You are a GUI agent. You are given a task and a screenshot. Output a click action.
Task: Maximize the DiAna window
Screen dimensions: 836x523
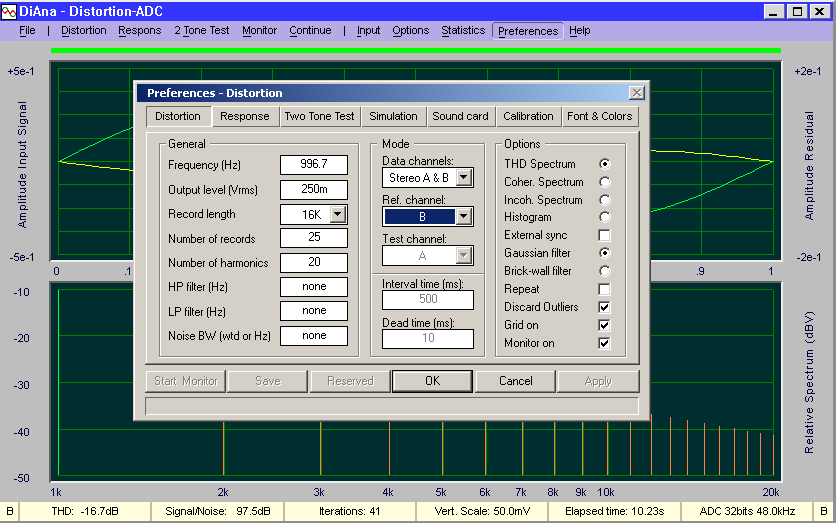tap(797, 11)
